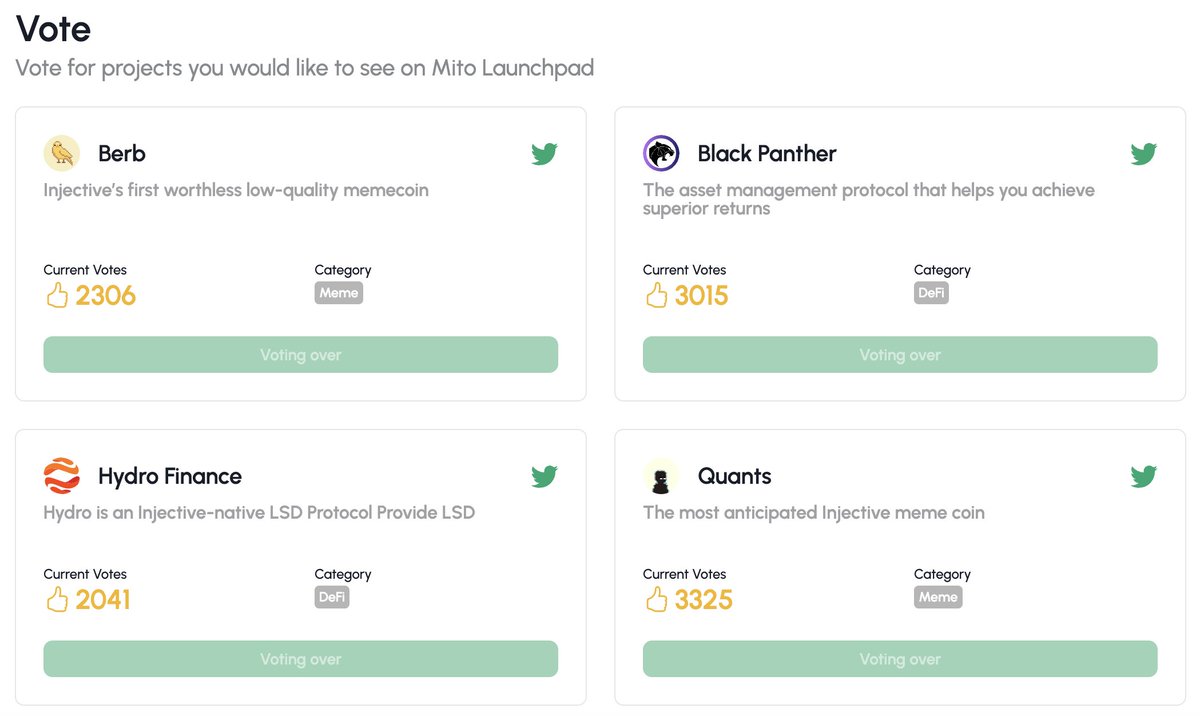This screenshot has height=716, width=1200.
Task: Open Hydro Finance's Twitter icon
Action: coord(544,476)
